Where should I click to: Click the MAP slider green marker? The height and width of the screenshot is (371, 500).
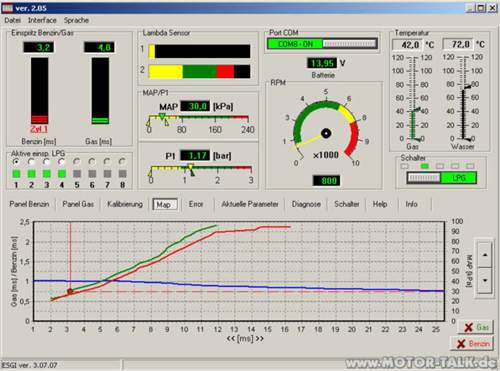tap(162, 116)
